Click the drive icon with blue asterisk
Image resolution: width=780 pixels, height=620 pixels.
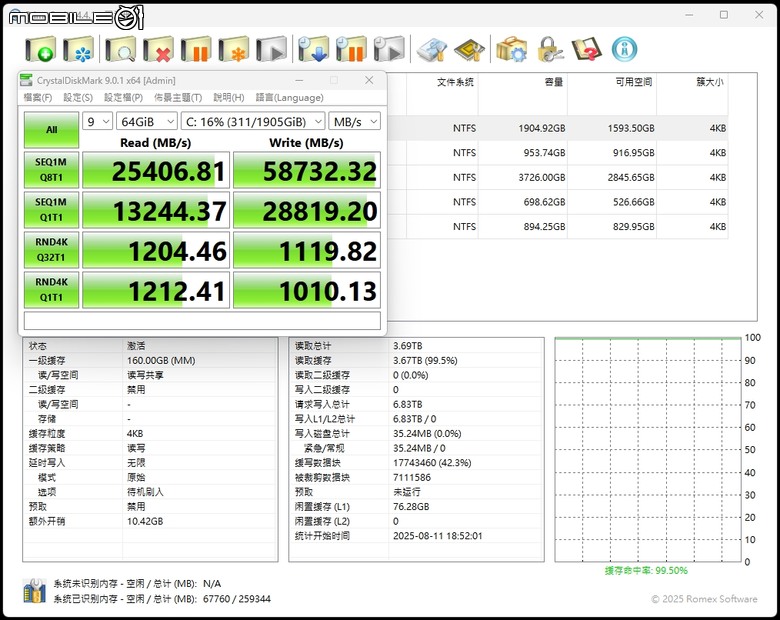pyautogui.click(x=79, y=49)
